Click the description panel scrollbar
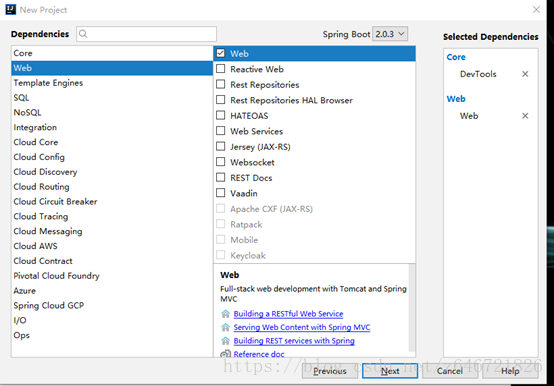The height and width of the screenshot is (386, 554). (412, 307)
